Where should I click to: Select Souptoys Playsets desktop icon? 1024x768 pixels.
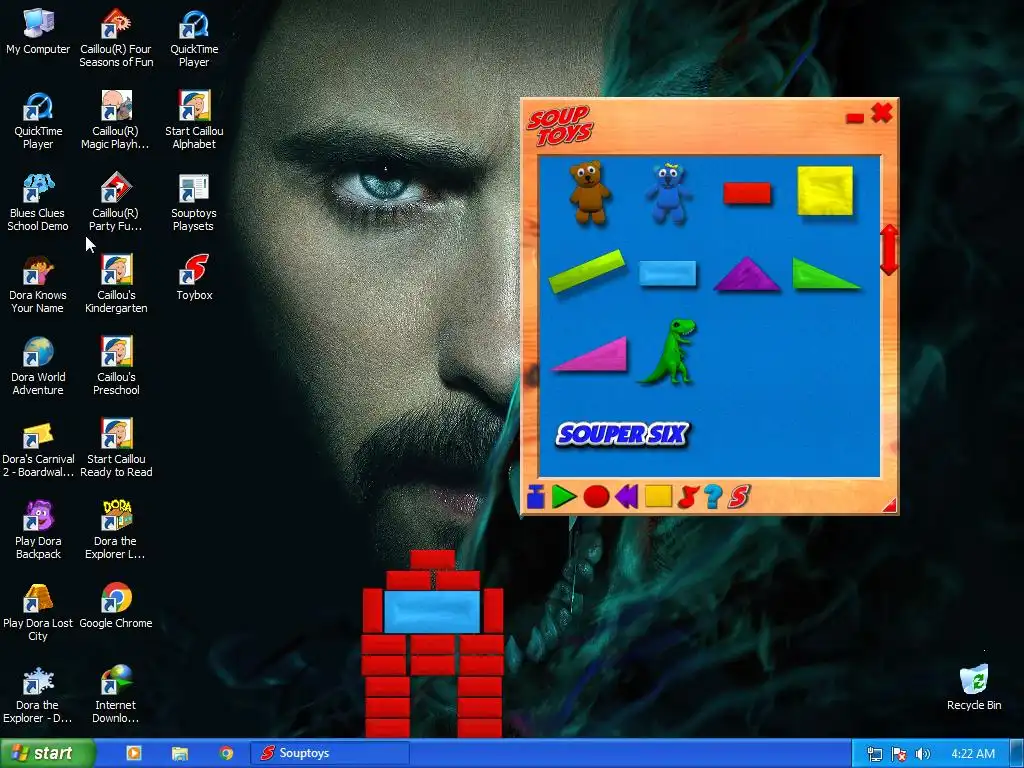click(x=193, y=202)
